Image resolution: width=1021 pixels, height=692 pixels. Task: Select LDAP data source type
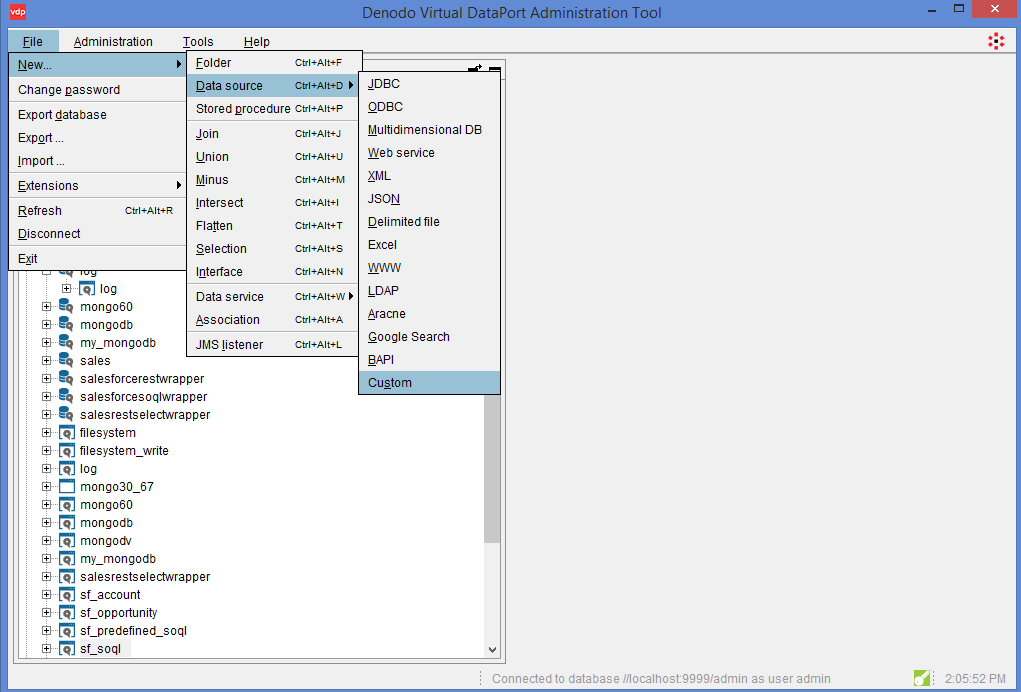pyautogui.click(x=429, y=291)
